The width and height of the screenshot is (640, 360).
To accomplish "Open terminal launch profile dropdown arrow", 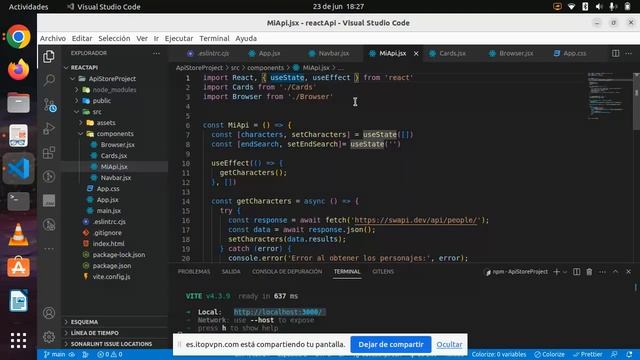I will pos(565,272).
